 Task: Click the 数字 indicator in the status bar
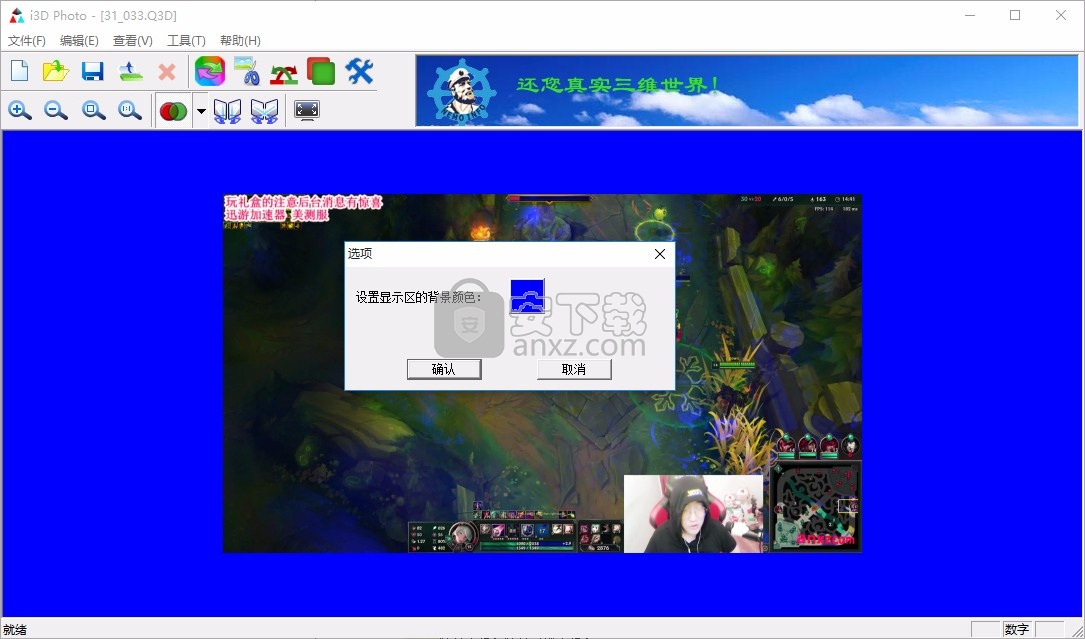[1016, 629]
